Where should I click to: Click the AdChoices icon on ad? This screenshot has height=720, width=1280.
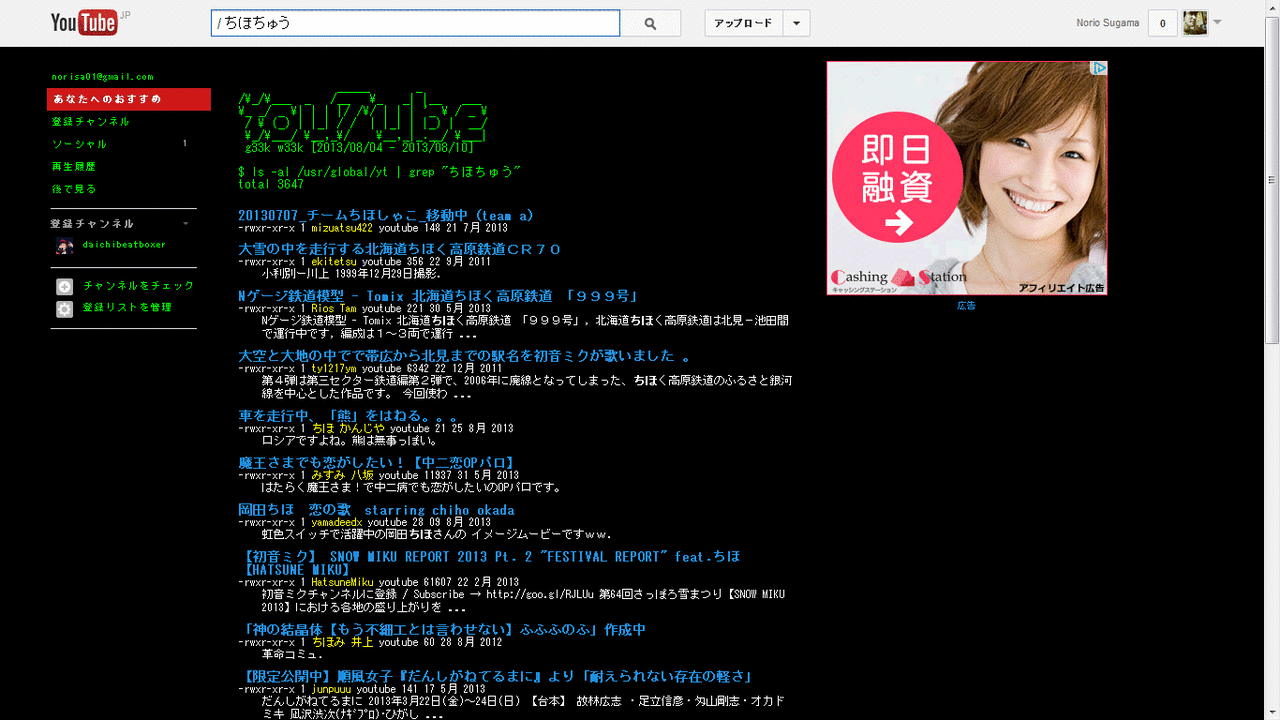[1098, 68]
